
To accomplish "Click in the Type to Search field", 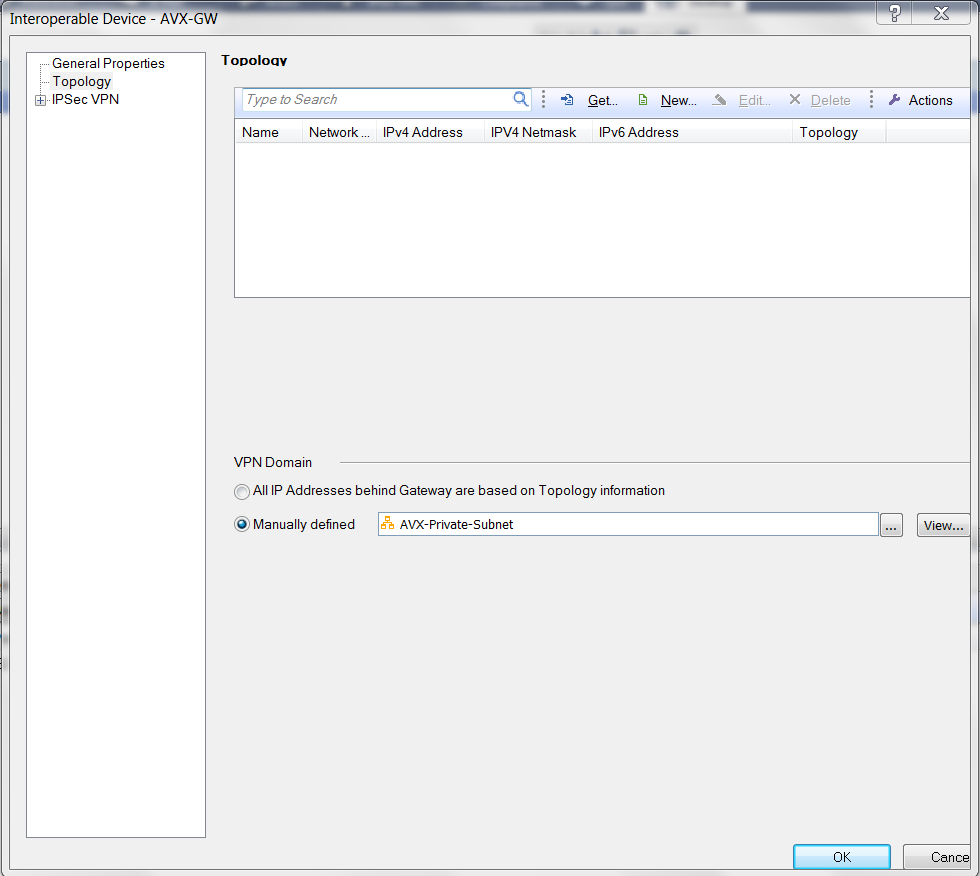I will pyautogui.click(x=375, y=100).
